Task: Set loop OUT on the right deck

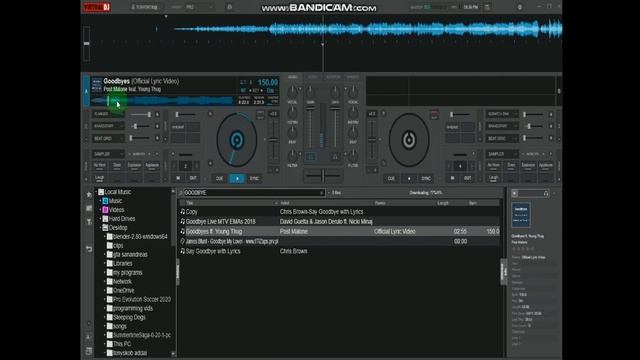Action: click(468, 178)
